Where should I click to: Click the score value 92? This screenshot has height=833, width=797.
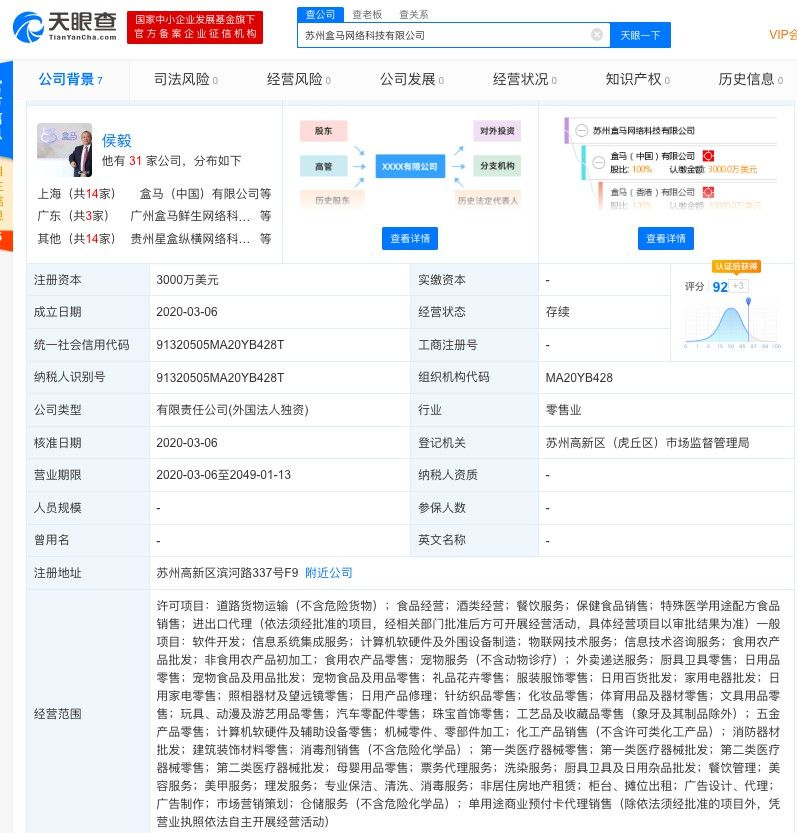(x=720, y=287)
